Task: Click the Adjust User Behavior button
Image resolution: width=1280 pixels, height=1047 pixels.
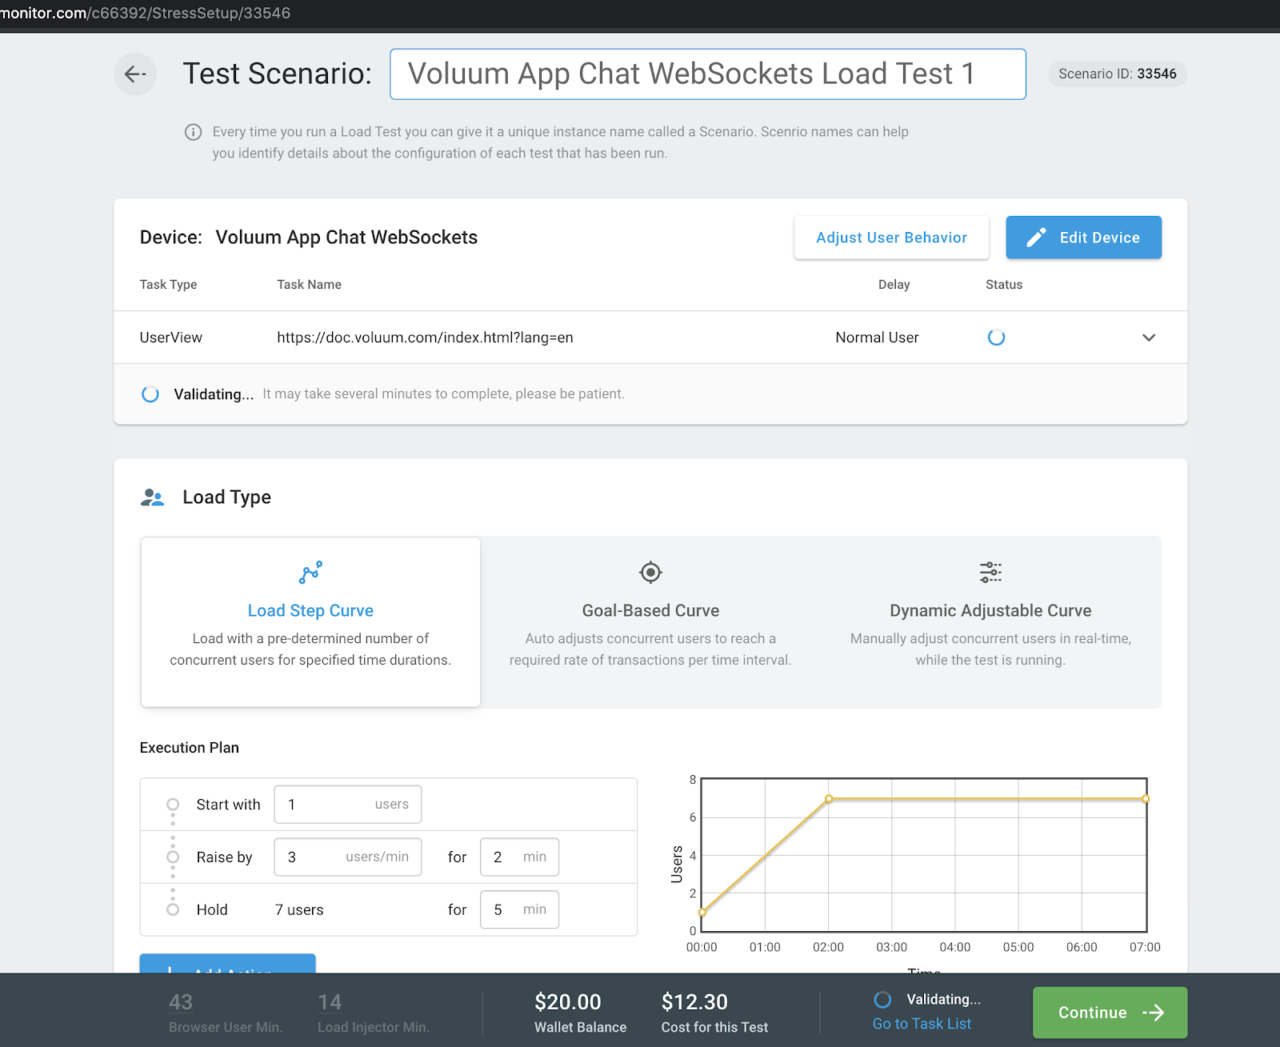Action: coord(891,237)
